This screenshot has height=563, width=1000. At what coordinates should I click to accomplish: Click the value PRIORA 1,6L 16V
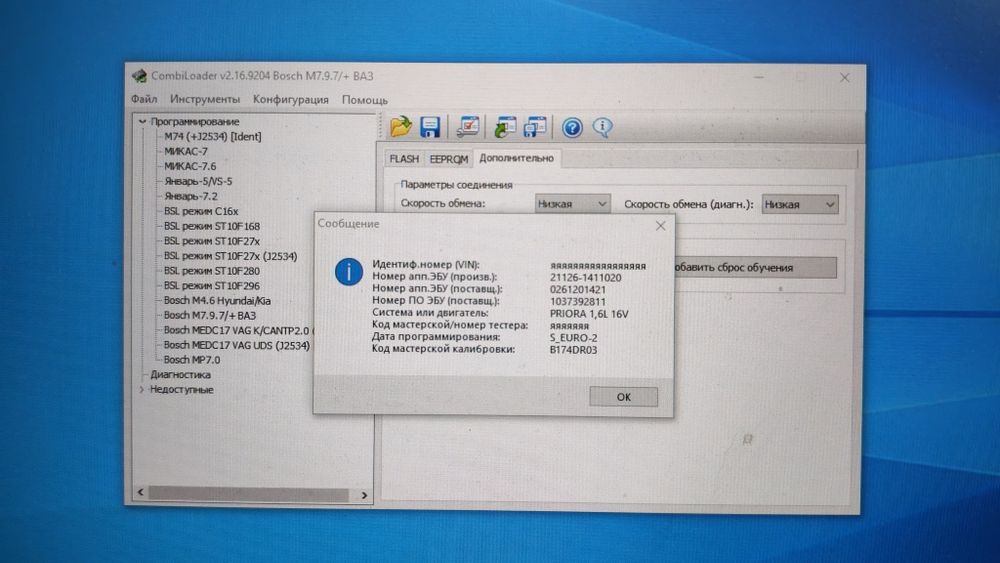pos(589,314)
